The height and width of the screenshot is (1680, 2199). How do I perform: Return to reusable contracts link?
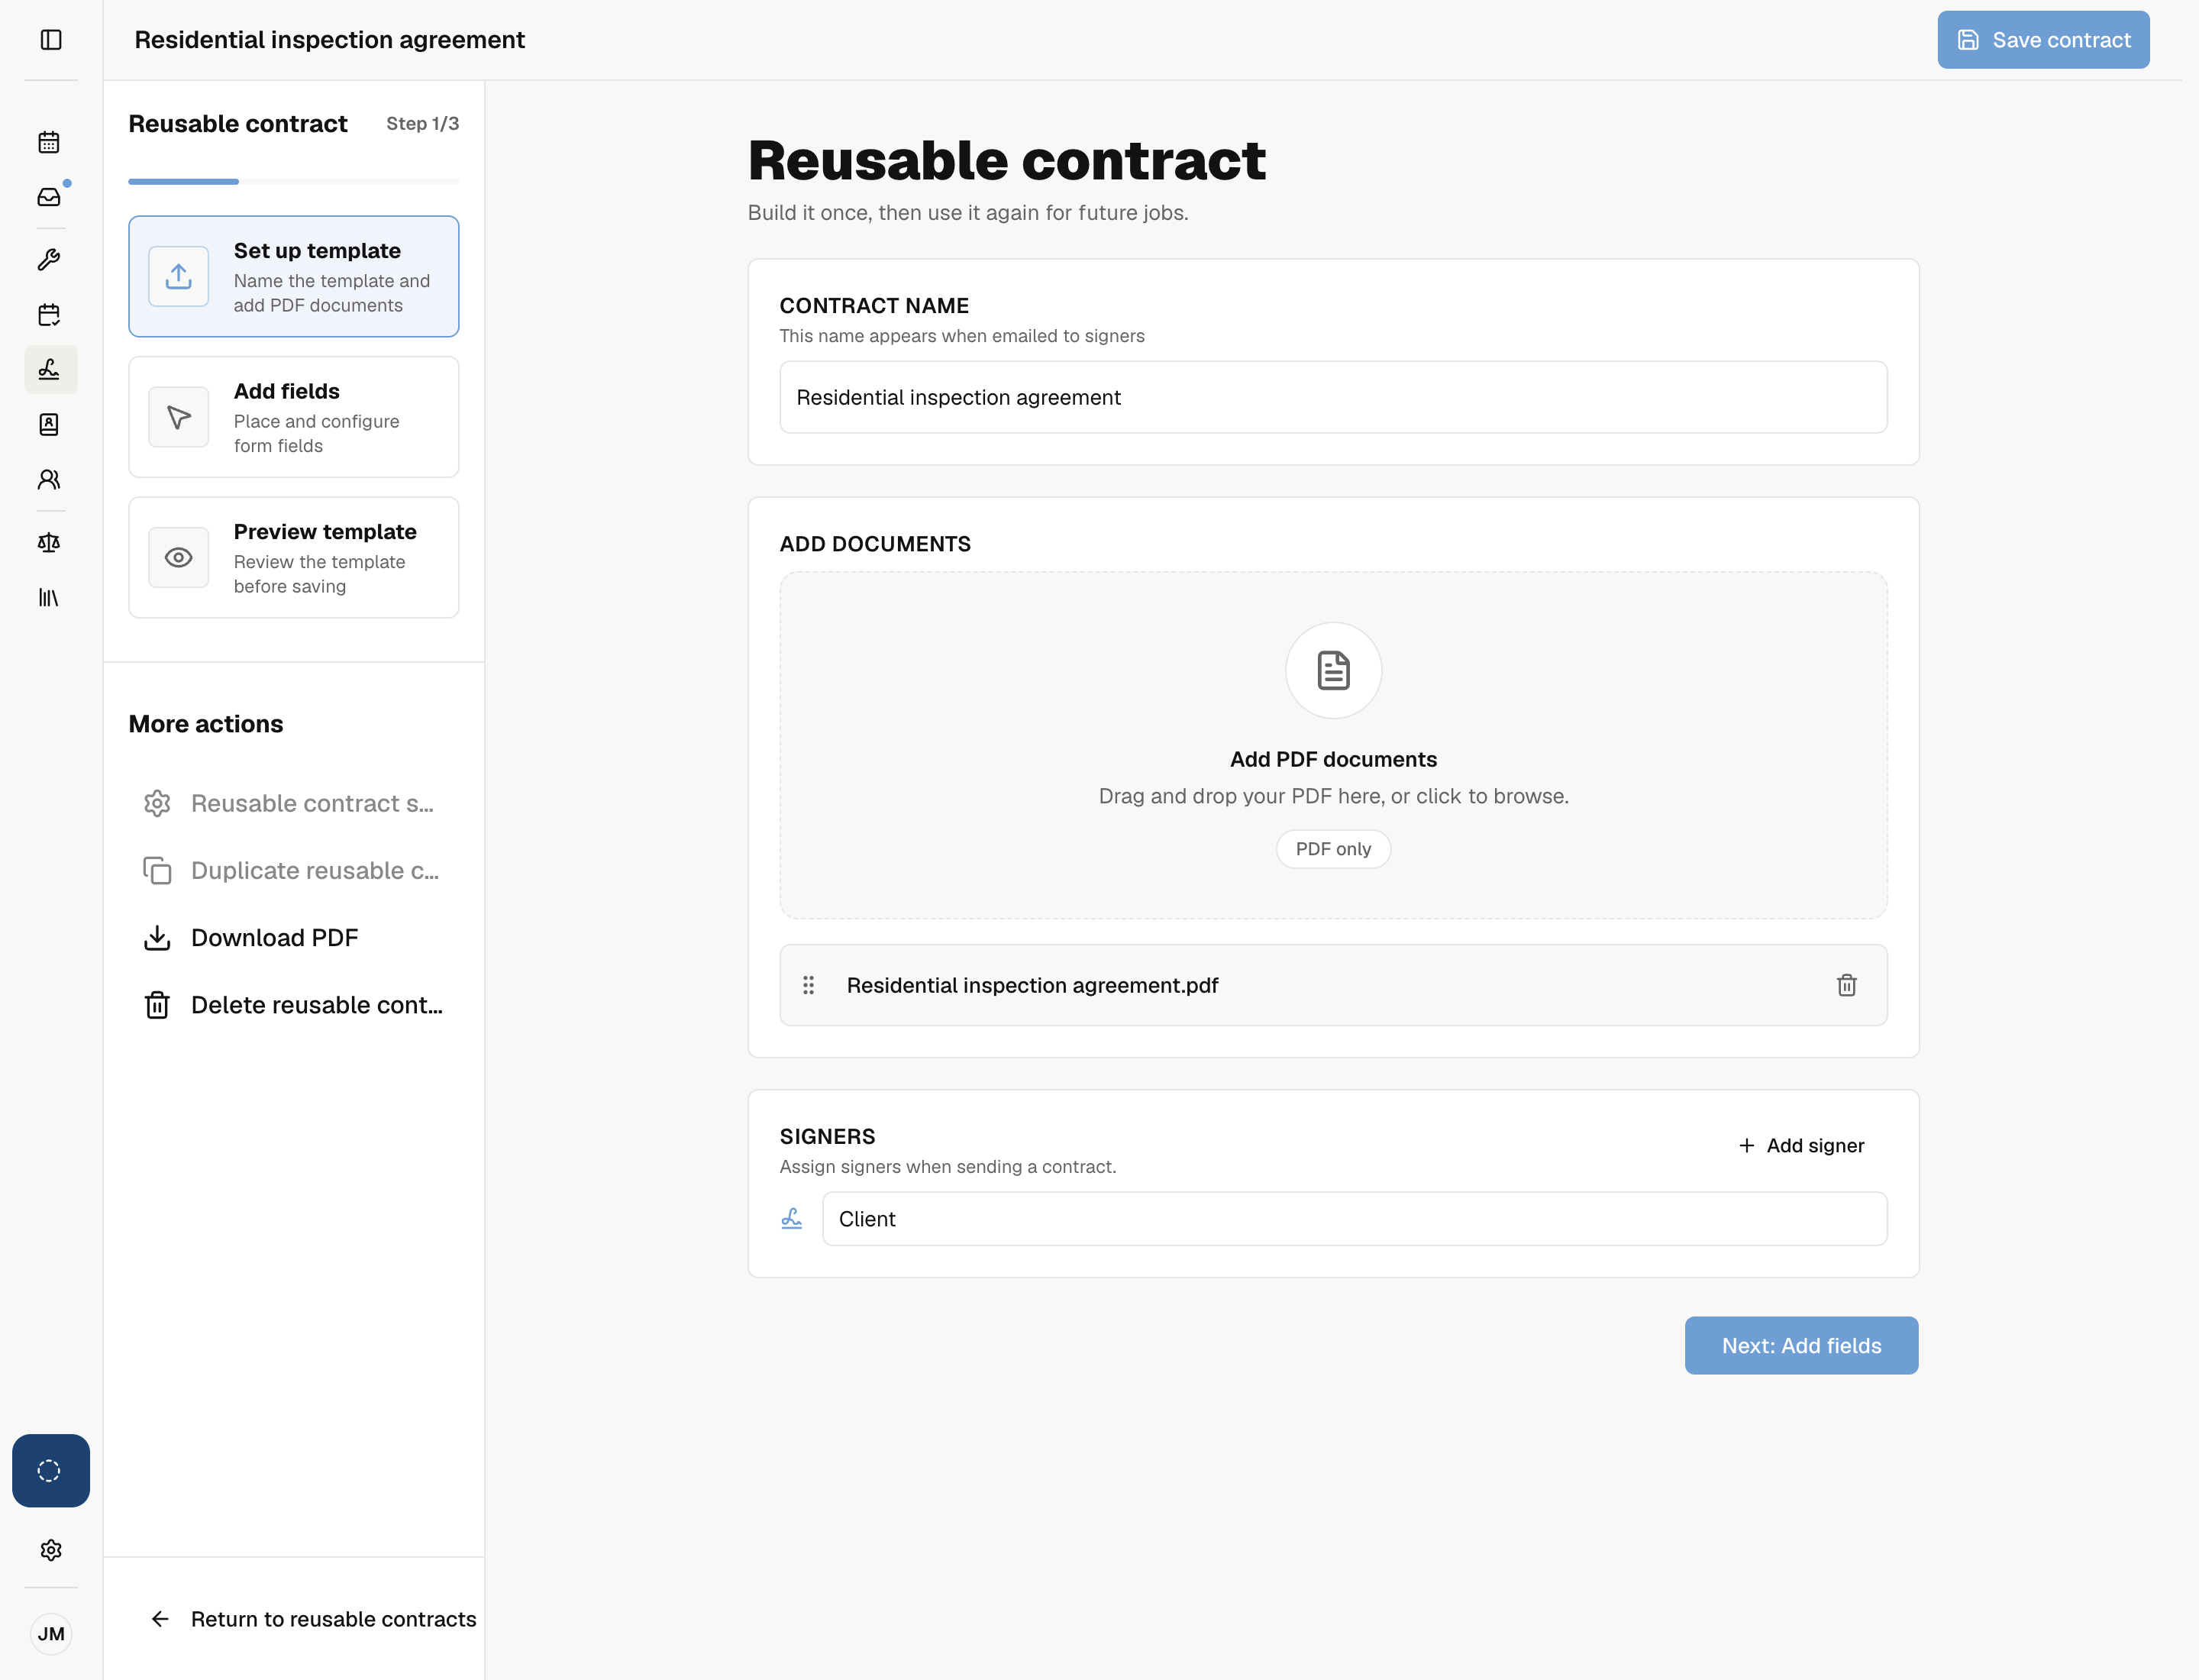click(x=313, y=1619)
